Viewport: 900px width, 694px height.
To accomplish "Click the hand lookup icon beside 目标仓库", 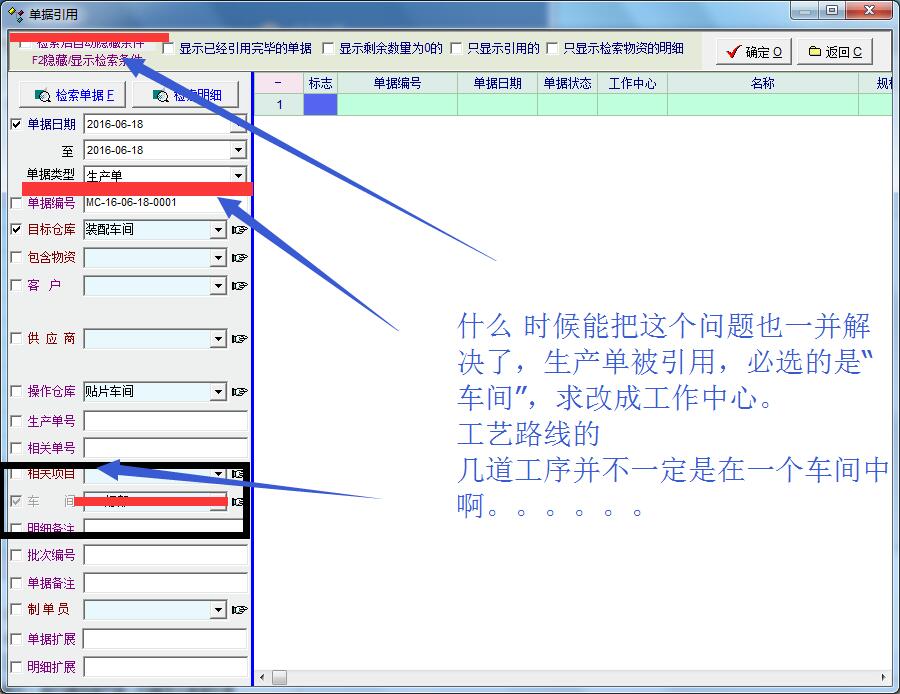I will click(239, 230).
